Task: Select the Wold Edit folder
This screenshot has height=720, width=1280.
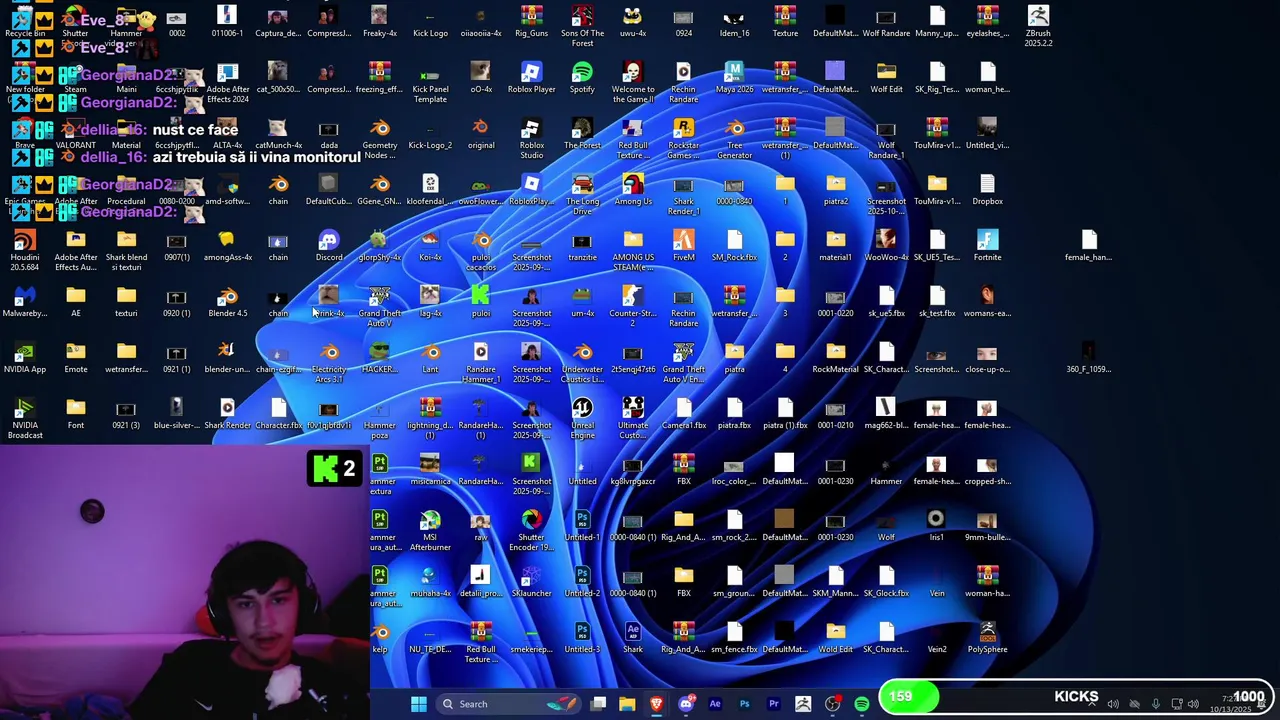Action: tap(835, 638)
